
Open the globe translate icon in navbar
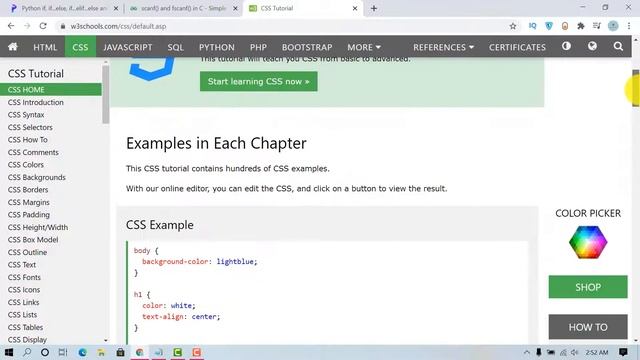pos(592,46)
